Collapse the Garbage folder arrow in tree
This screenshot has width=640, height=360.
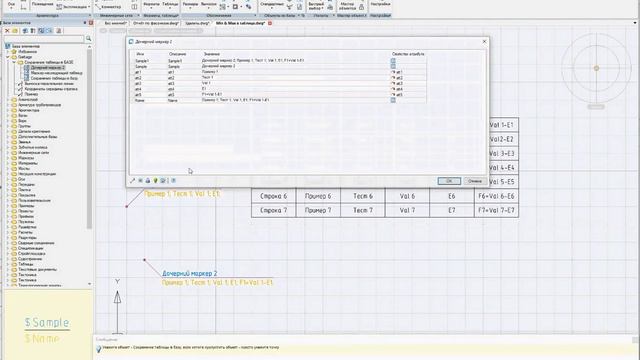[8, 57]
